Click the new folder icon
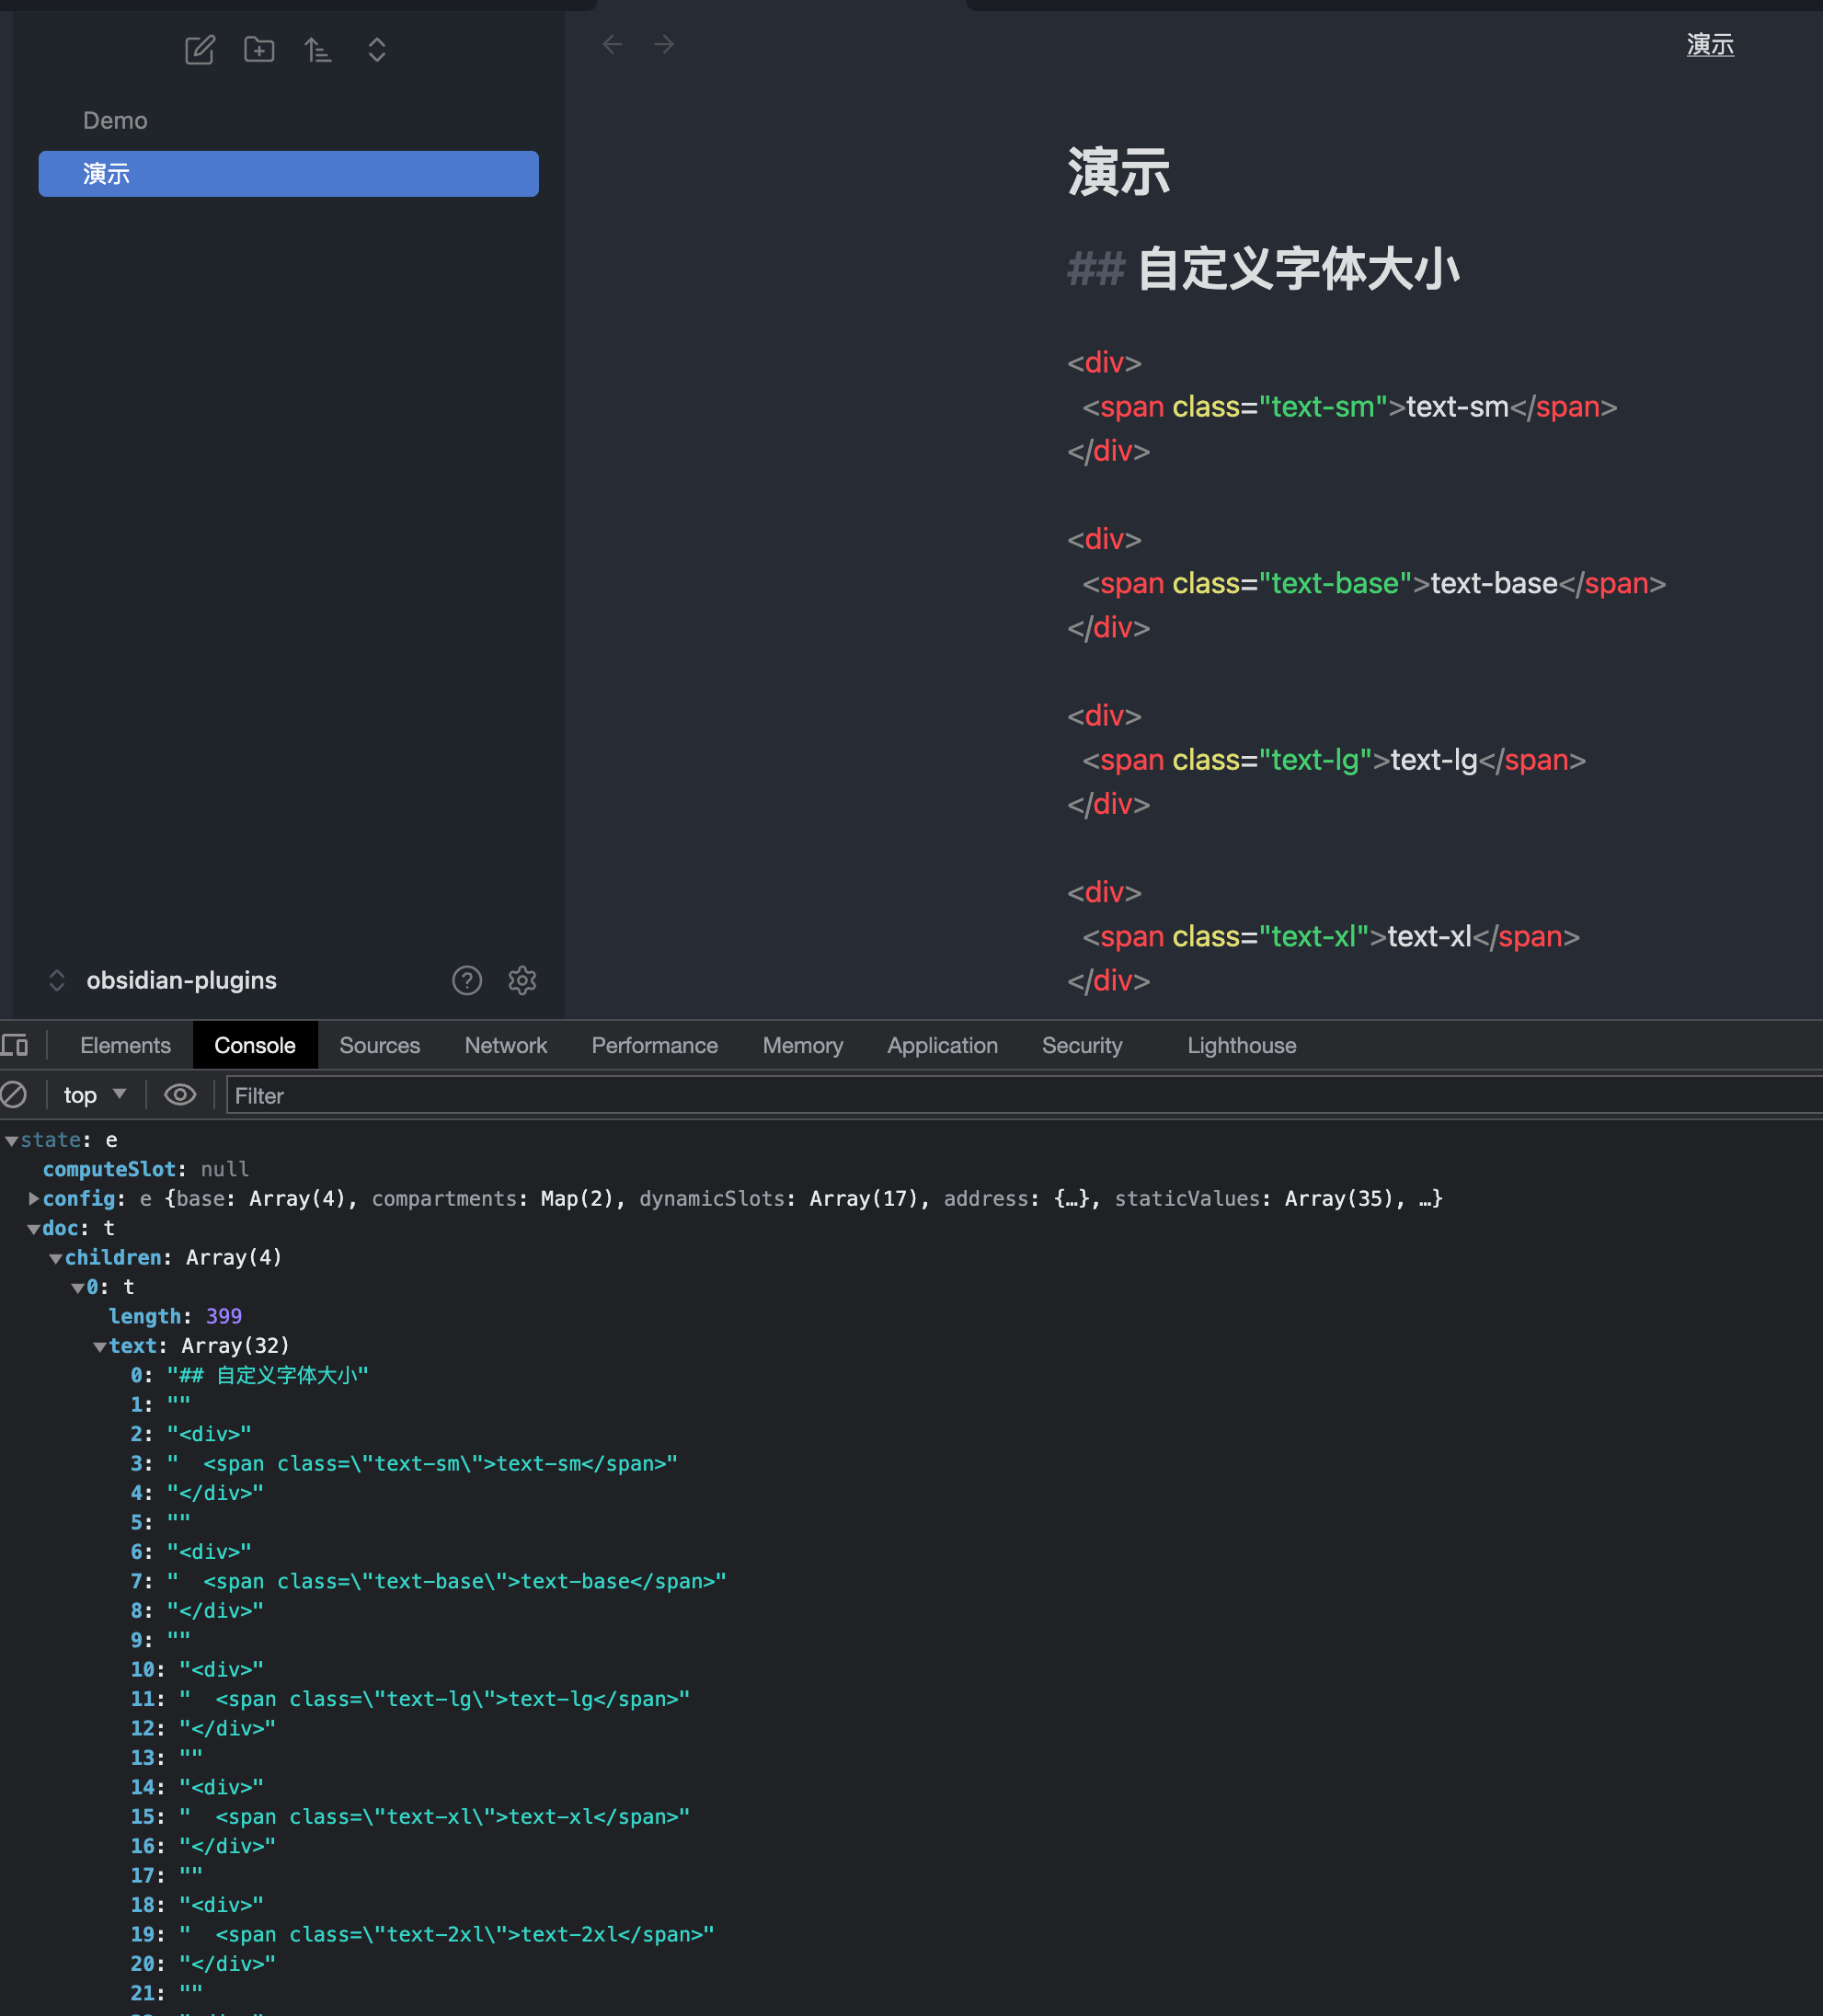 pyautogui.click(x=259, y=49)
